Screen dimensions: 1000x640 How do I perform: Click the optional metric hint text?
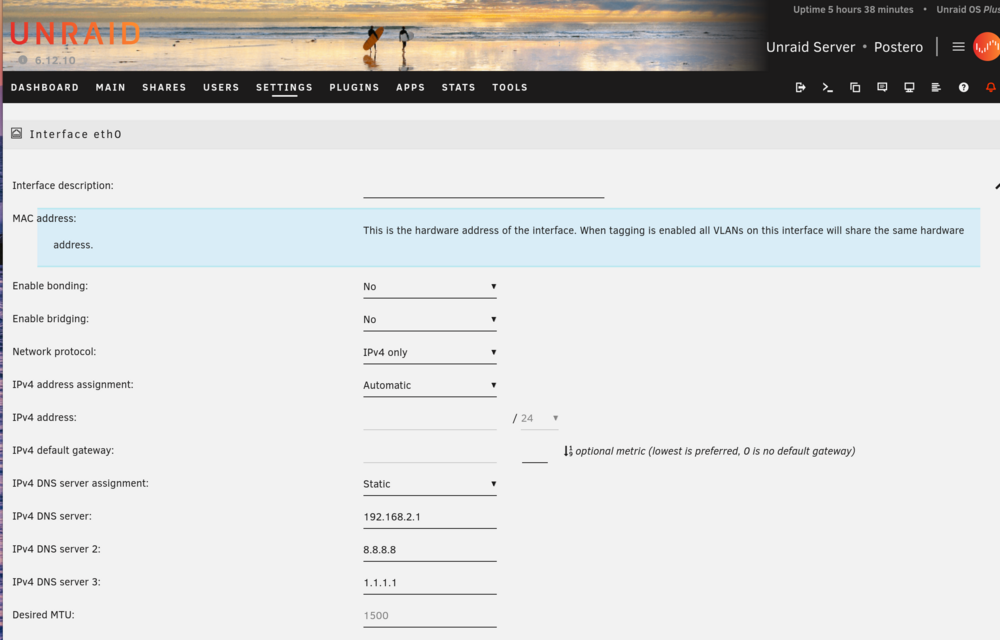pyautogui.click(x=715, y=451)
